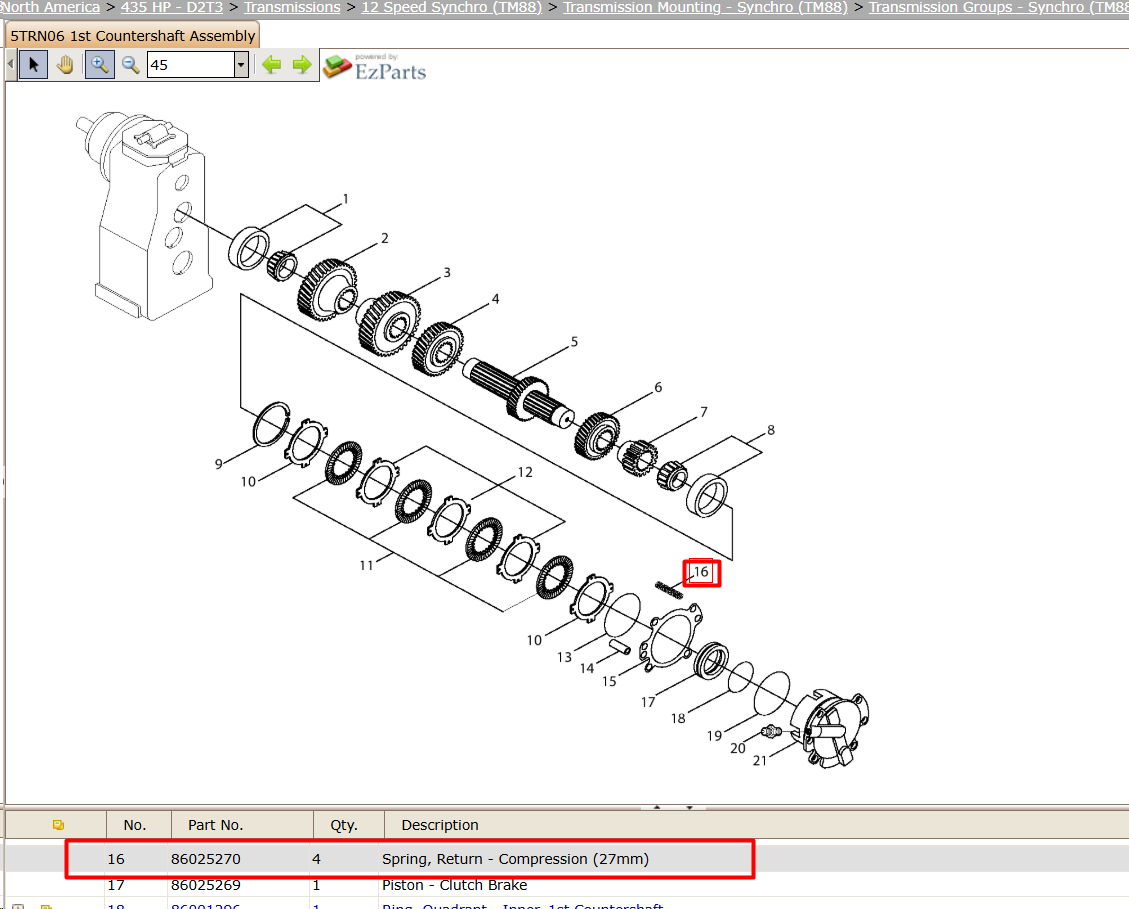Select callout 20 by the fitting

pos(737,748)
